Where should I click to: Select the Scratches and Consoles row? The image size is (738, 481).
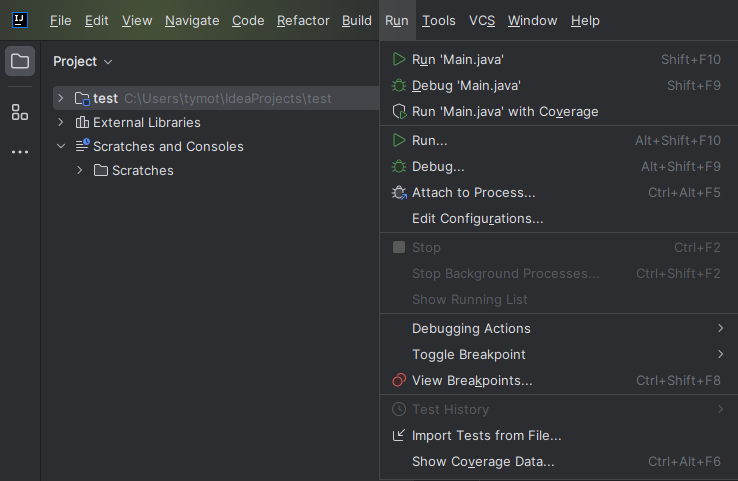point(216,146)
